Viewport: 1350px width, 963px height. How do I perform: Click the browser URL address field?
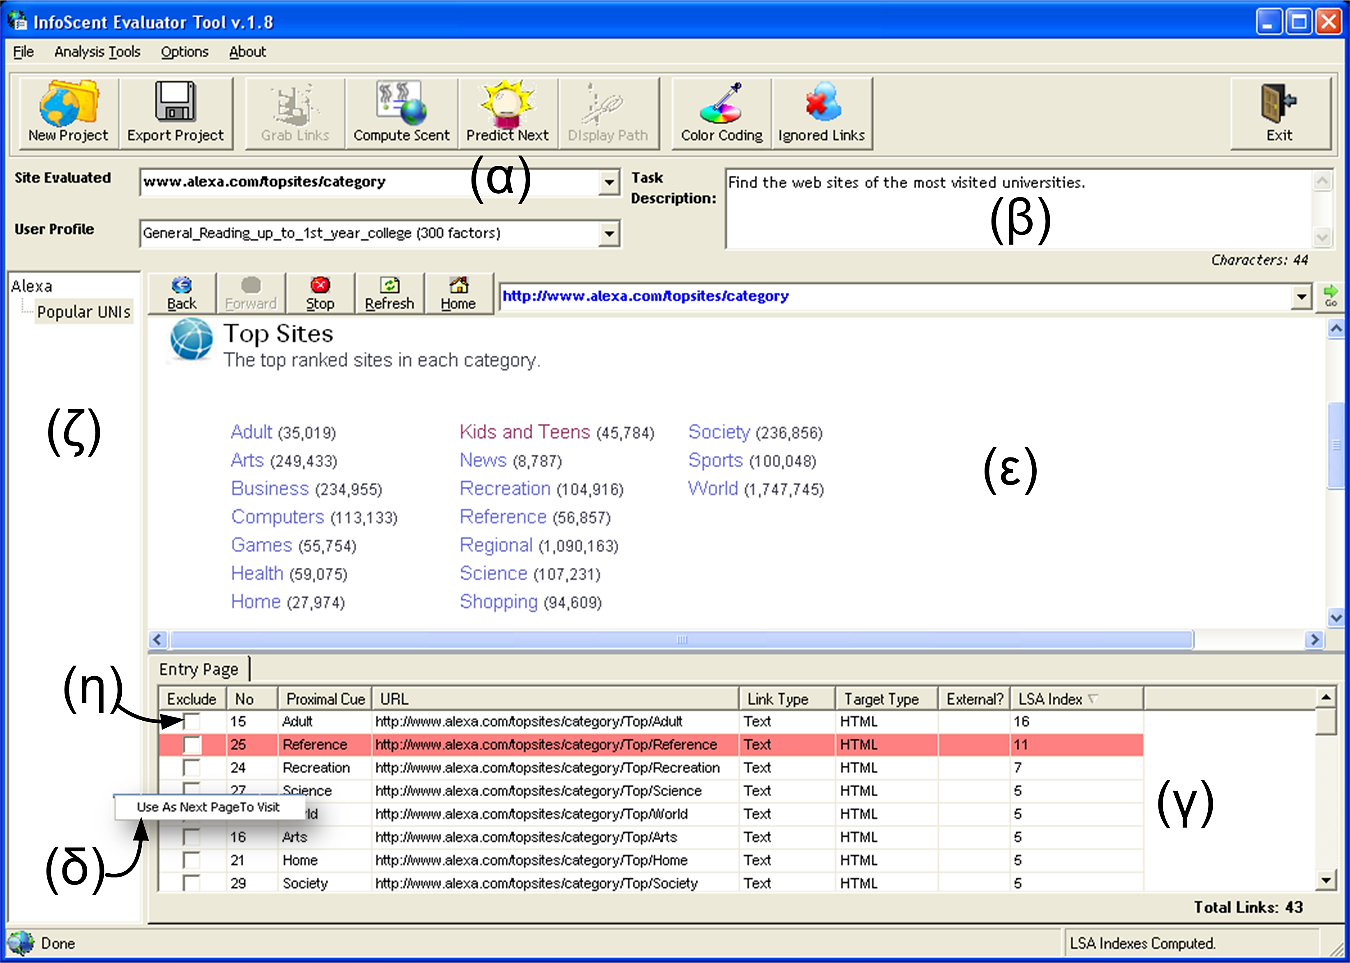tap(895, 297)
